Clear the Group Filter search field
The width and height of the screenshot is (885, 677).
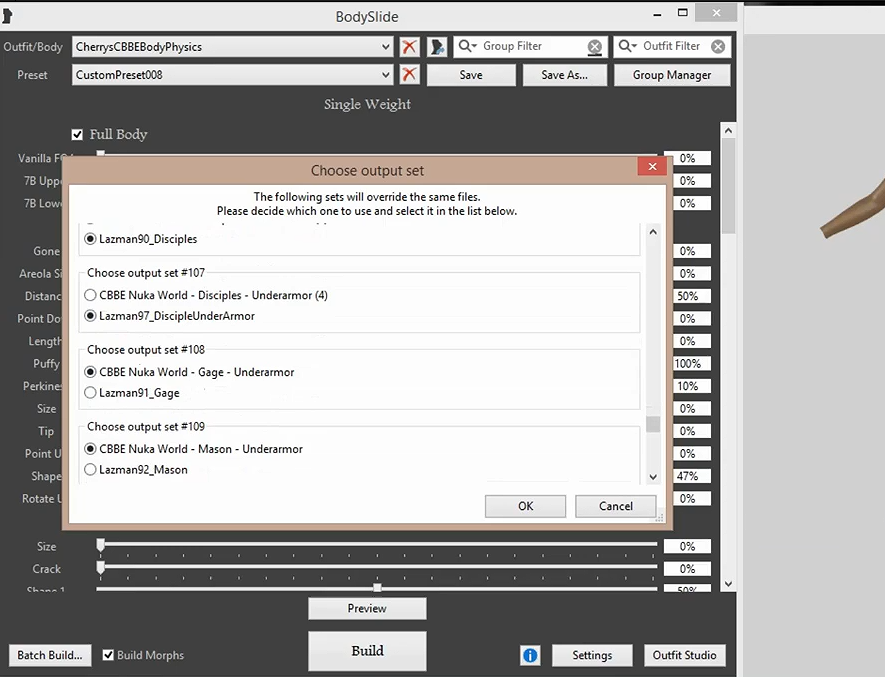tap(595, 47)
